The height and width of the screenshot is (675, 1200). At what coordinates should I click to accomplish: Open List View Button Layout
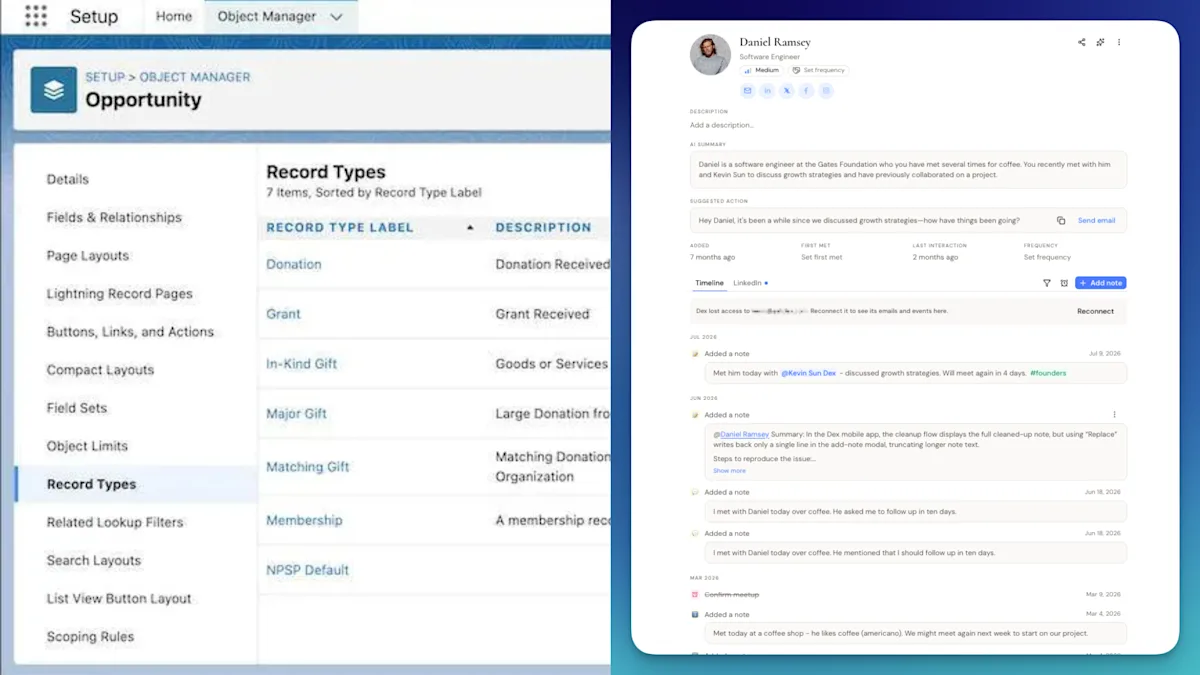click(119, 598)
